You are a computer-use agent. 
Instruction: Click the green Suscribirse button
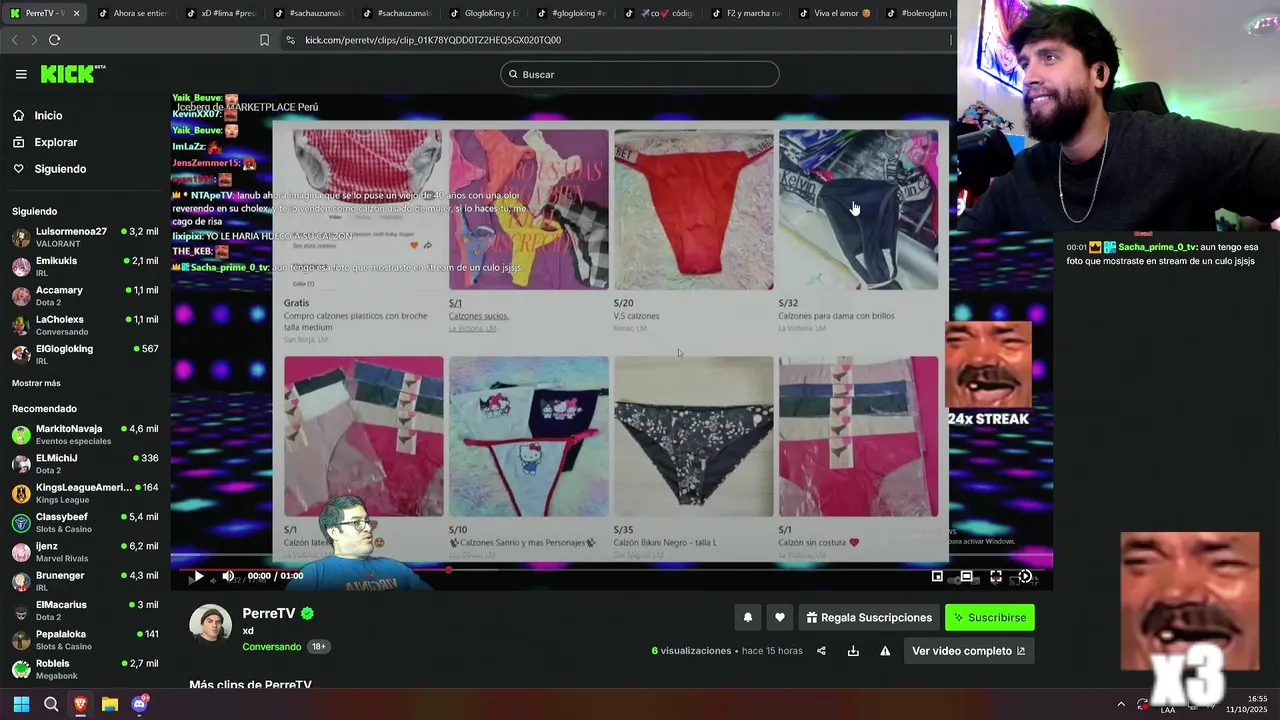990,618
